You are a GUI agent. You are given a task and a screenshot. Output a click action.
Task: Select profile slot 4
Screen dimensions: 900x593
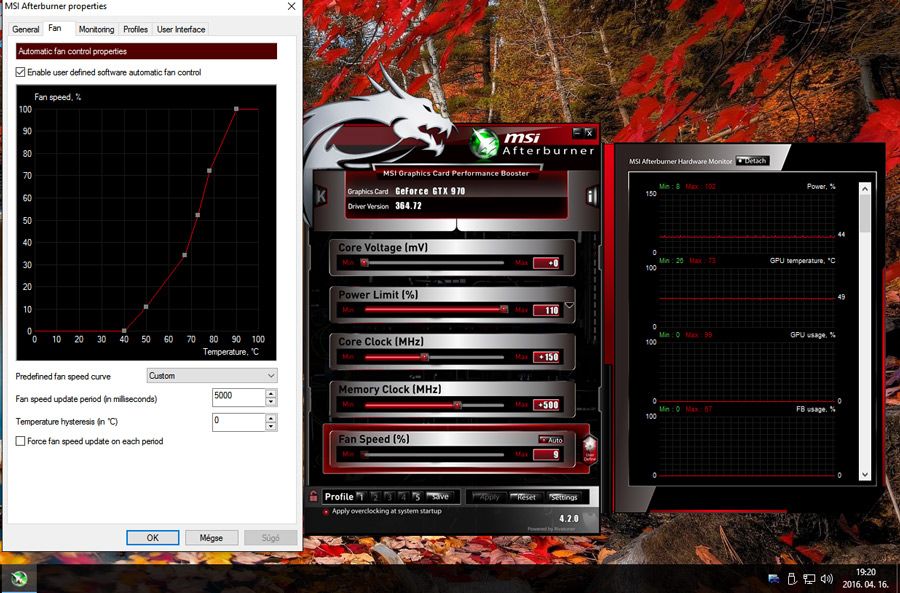pyautogui.click(x=403, y=497)
